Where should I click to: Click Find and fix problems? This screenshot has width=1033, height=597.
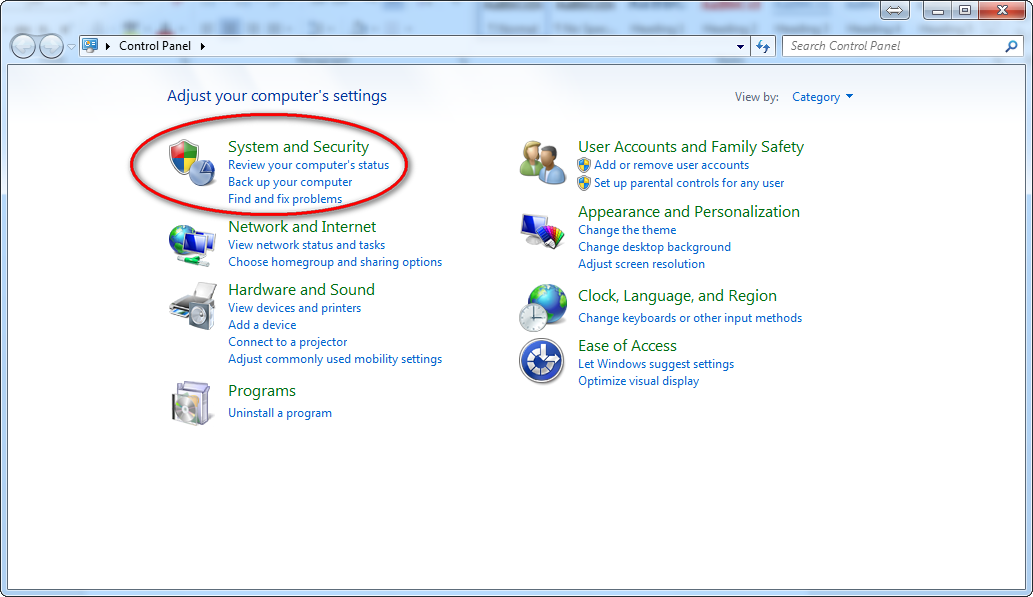pos(285,199)
